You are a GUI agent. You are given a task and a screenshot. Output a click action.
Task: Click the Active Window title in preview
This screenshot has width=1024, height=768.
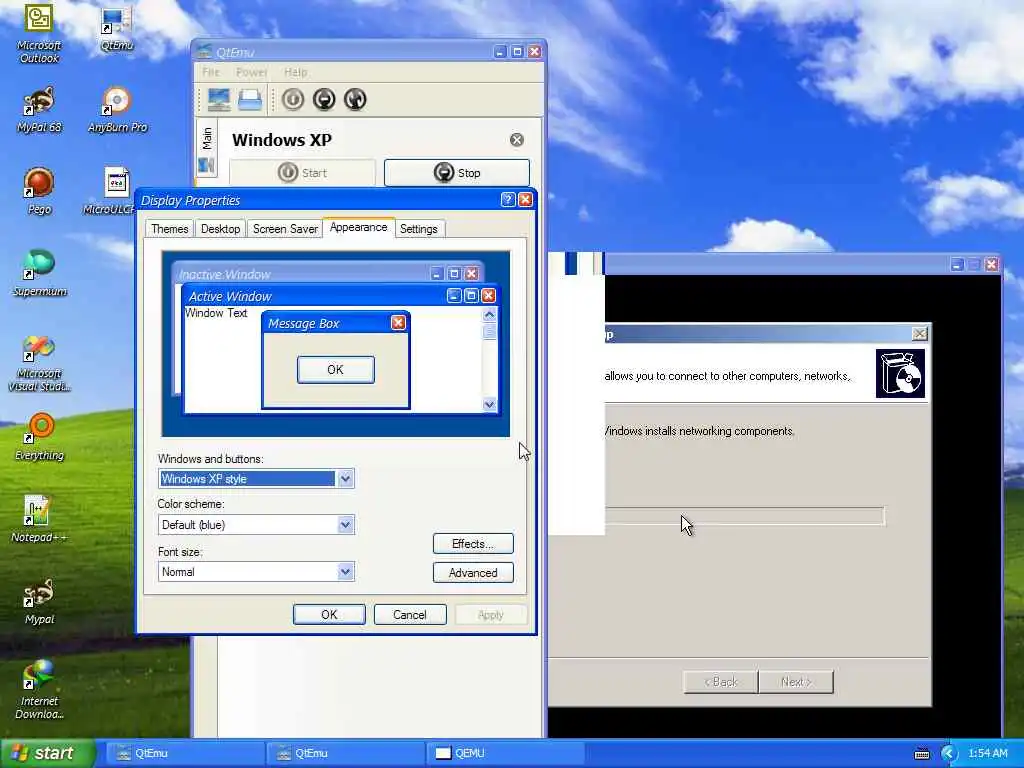click(230, 296)
